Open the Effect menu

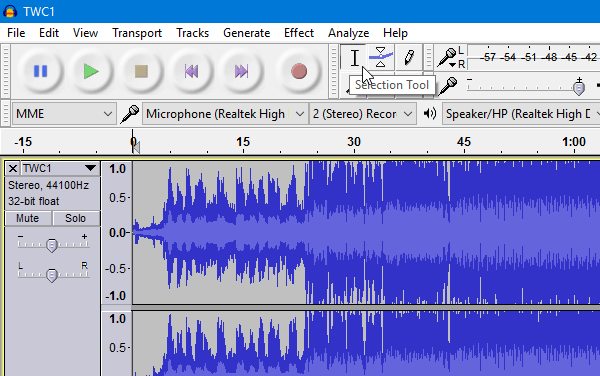pyautogui.click(x=299, y=33)
